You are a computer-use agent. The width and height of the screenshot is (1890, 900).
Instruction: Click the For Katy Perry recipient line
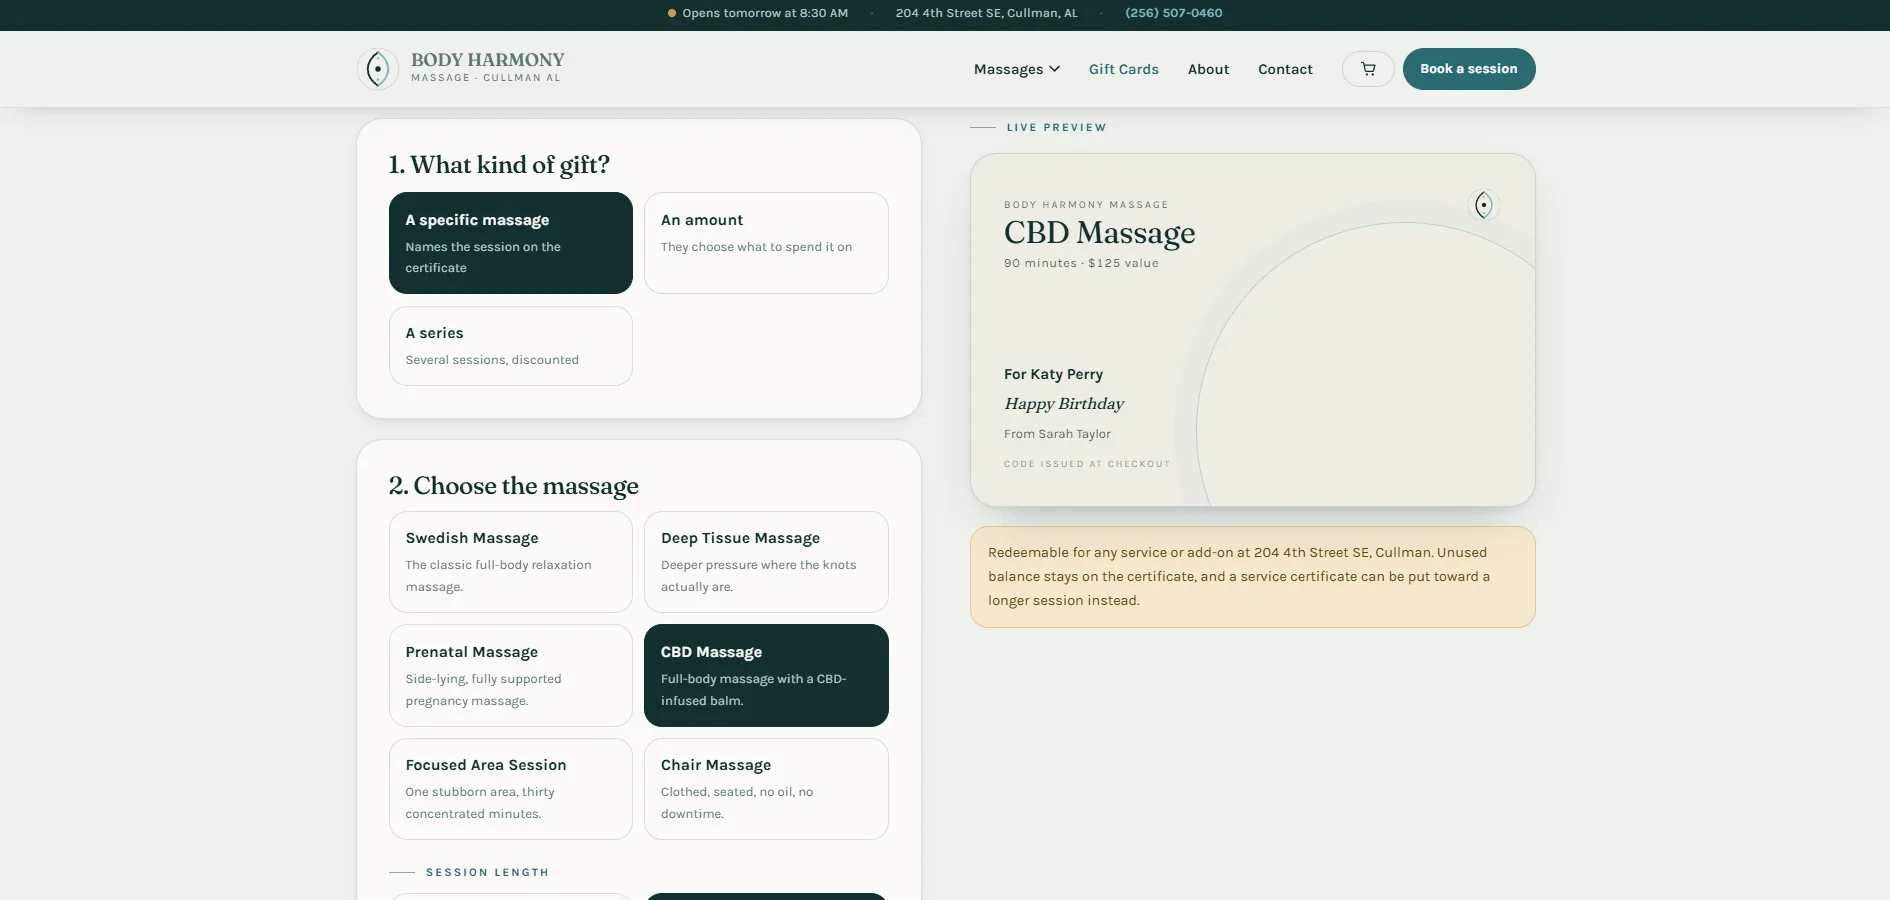(x=1053, y=374)
